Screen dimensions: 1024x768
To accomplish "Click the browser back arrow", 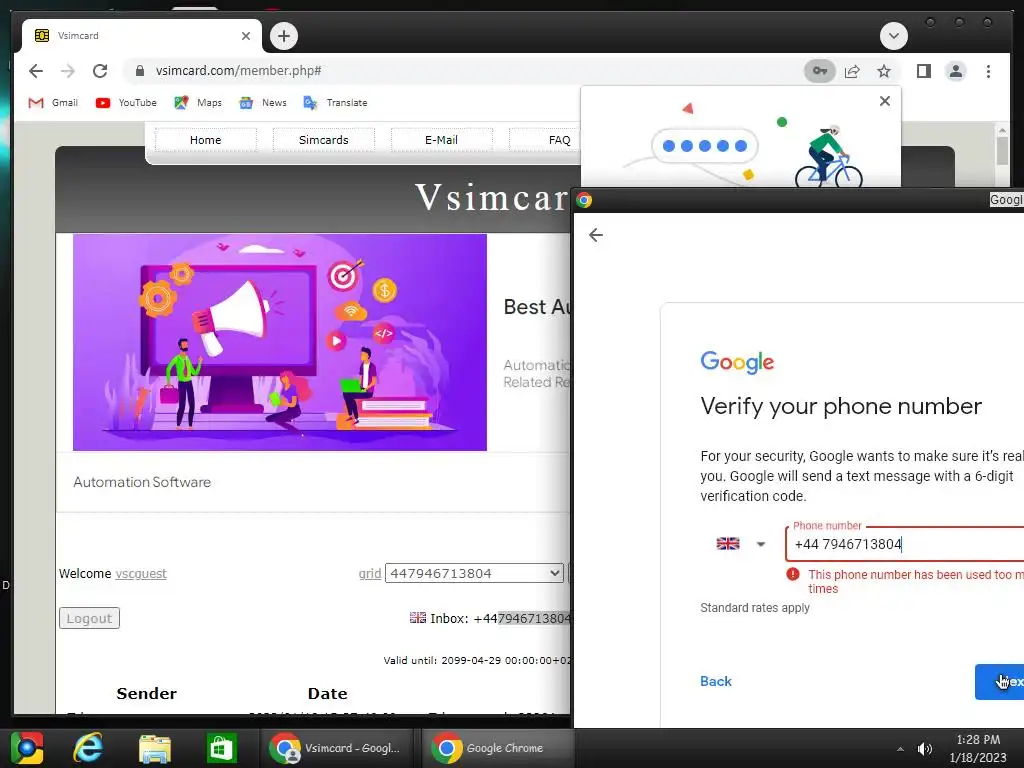I will pos(36,71).
